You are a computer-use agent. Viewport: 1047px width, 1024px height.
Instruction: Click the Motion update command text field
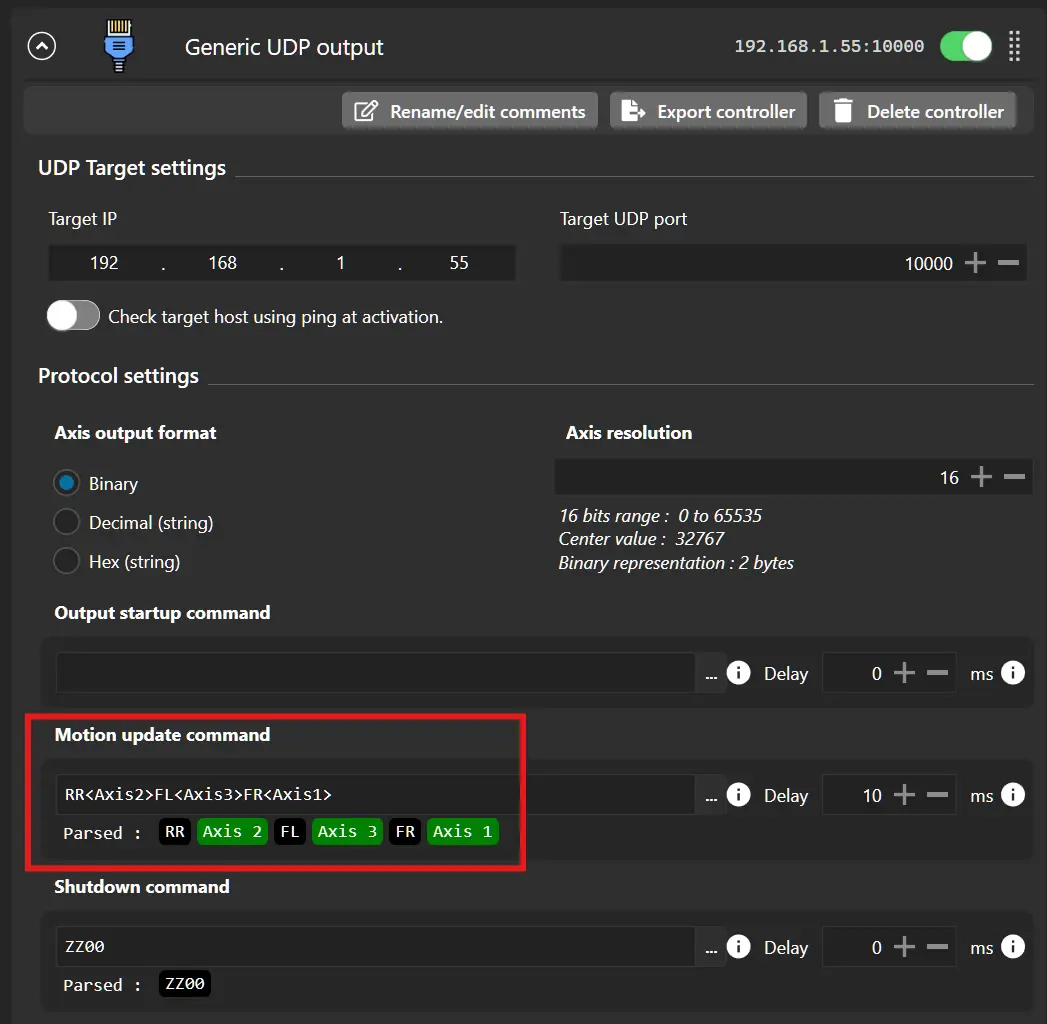pyautogui.click(x=375, y=794)
